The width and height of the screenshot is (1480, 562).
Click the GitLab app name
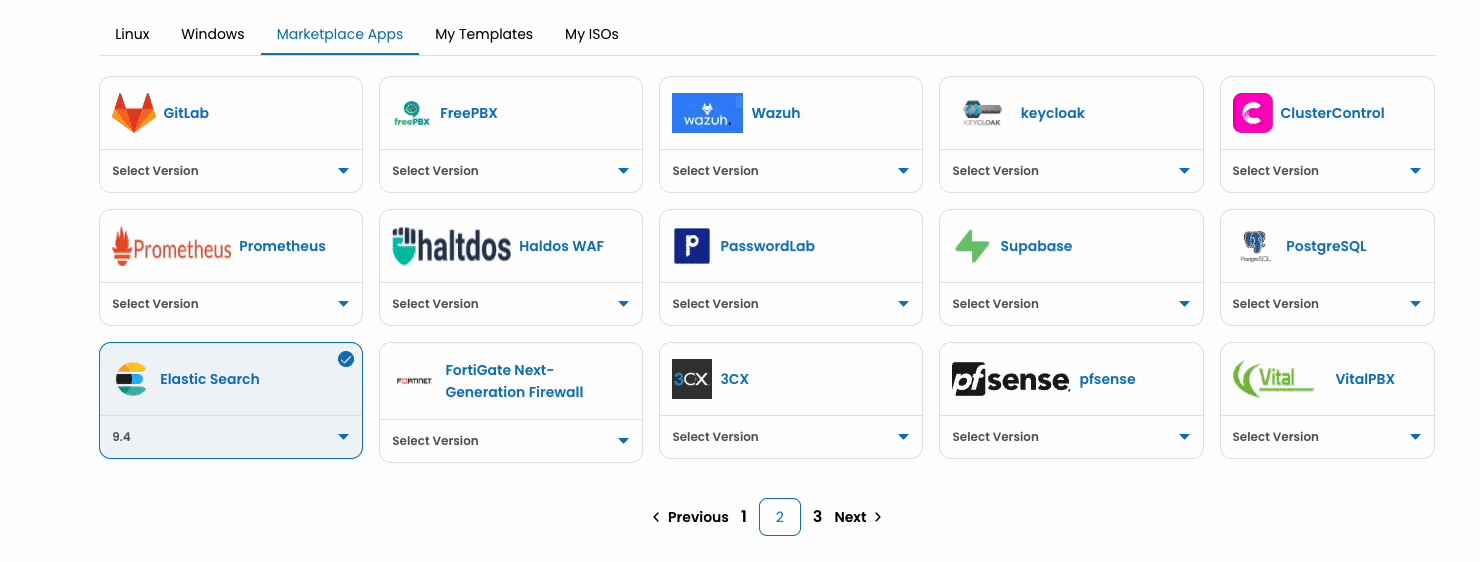coord(186,113)
